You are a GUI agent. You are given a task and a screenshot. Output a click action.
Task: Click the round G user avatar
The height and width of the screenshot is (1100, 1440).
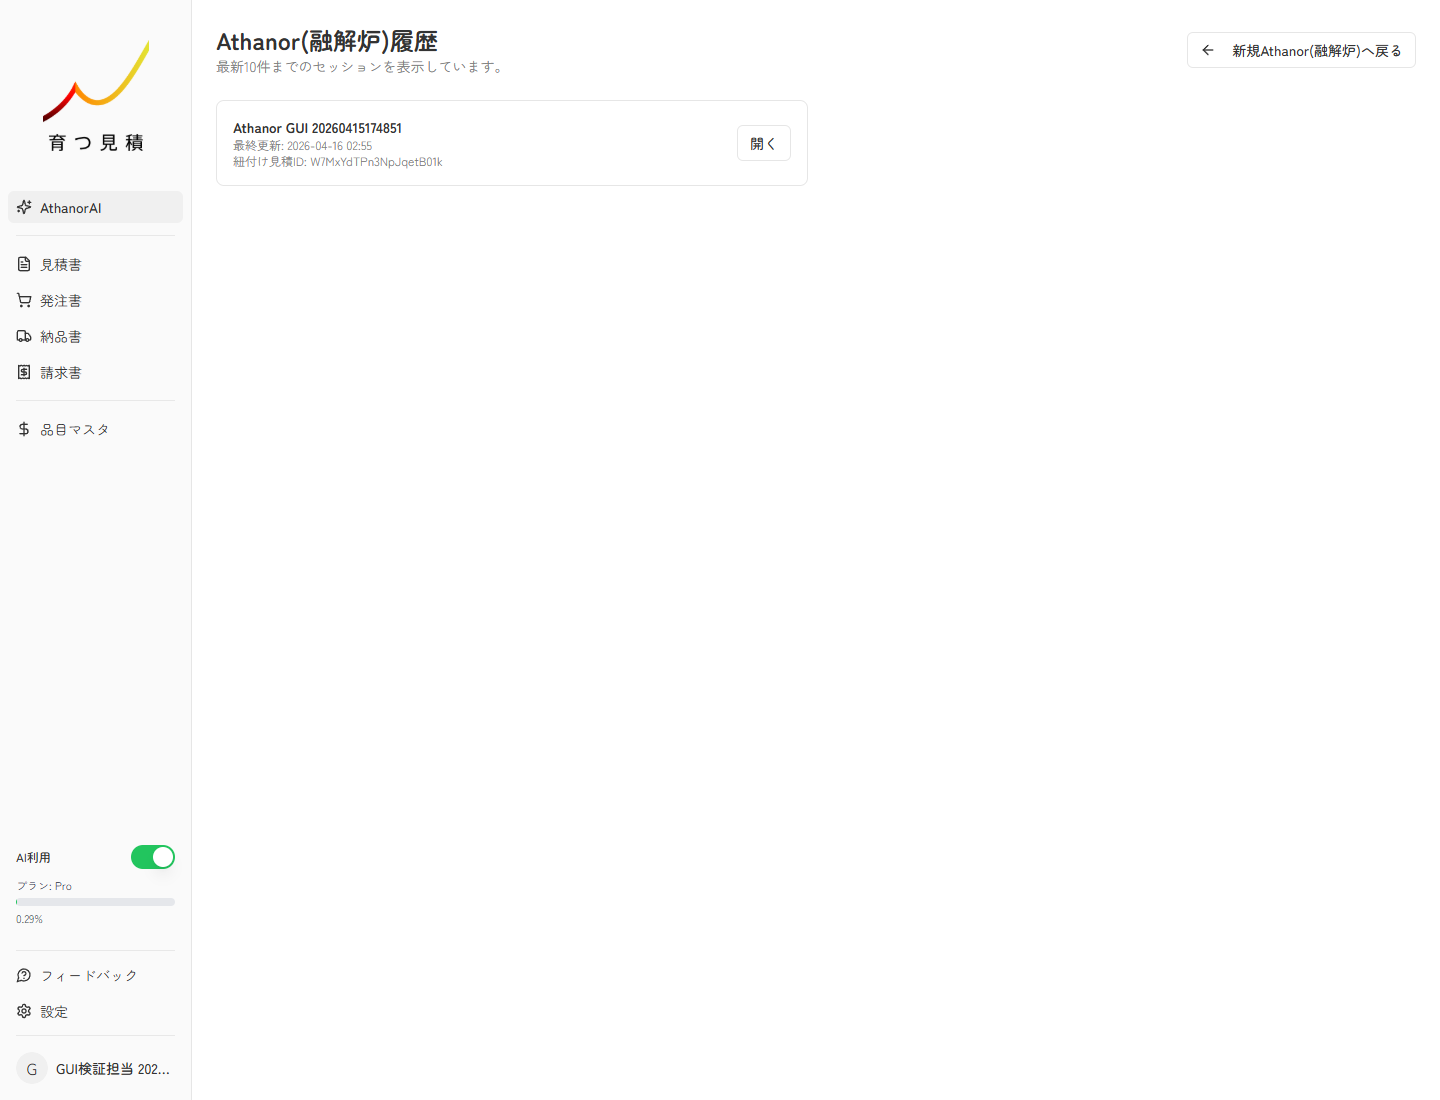click(x=32, y=1069)
